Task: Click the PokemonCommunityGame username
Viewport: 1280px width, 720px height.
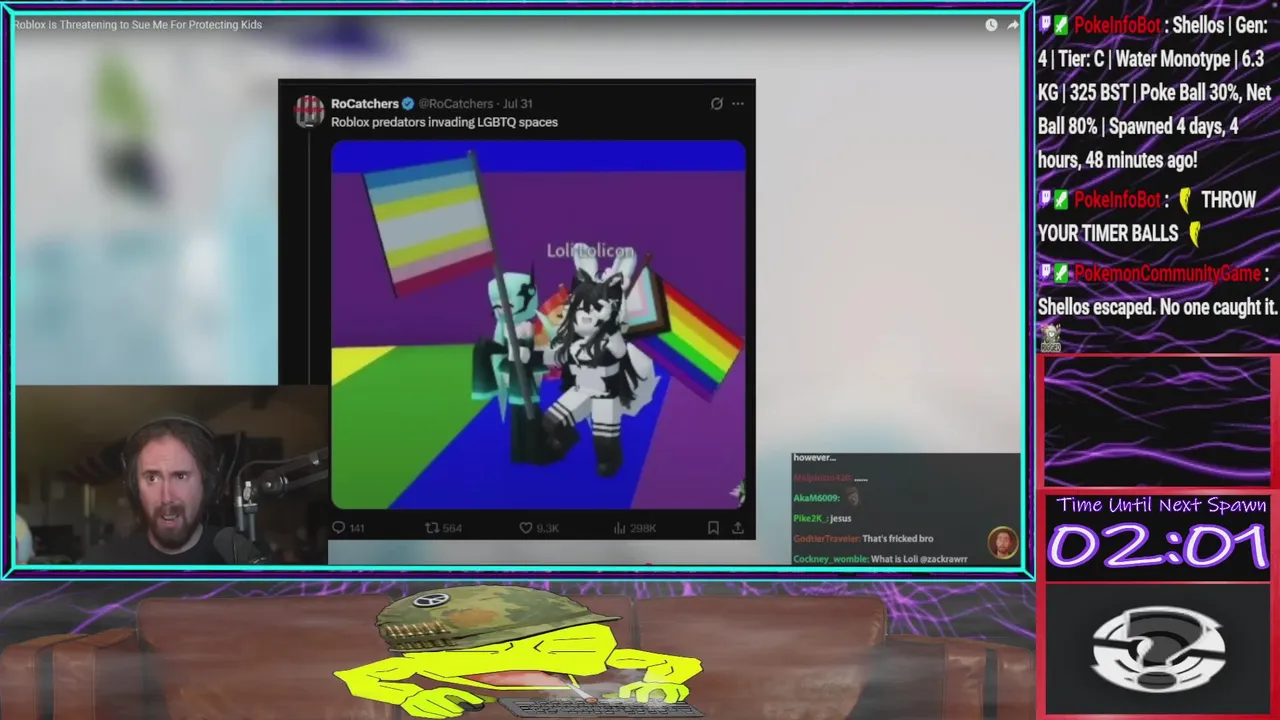Action: coord(1168,273)
